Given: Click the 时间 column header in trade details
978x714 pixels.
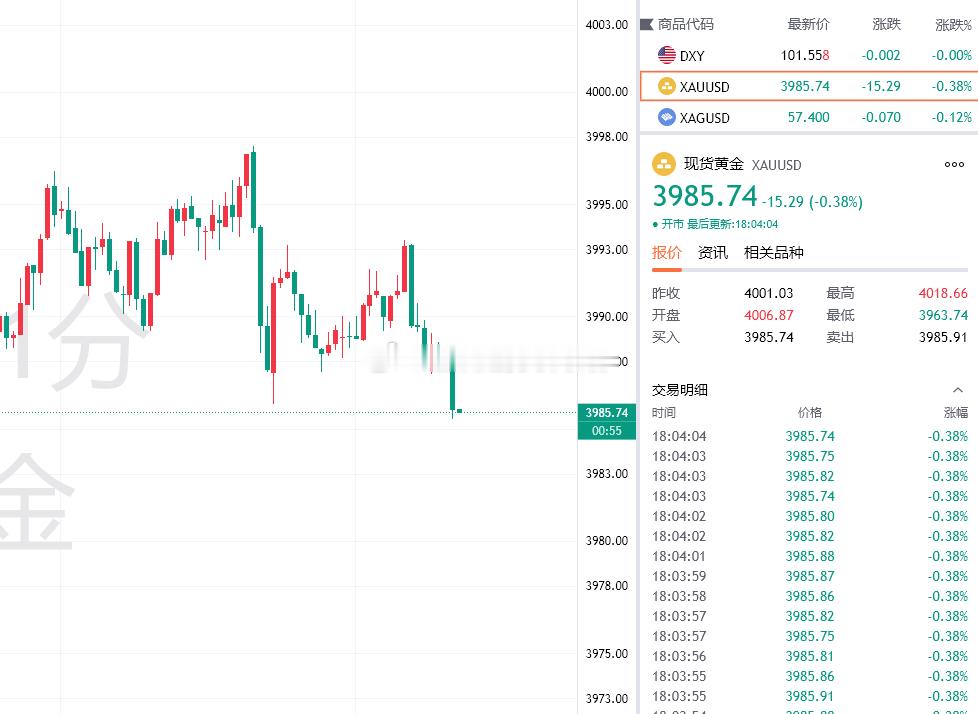Looking at the screenshot, I should (x=664, y=413).
